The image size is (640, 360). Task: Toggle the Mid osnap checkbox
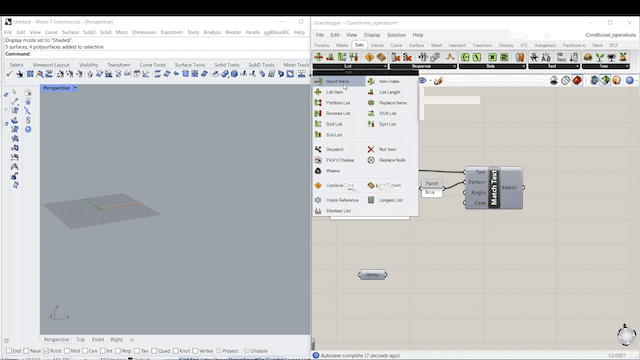pos(67,351)
